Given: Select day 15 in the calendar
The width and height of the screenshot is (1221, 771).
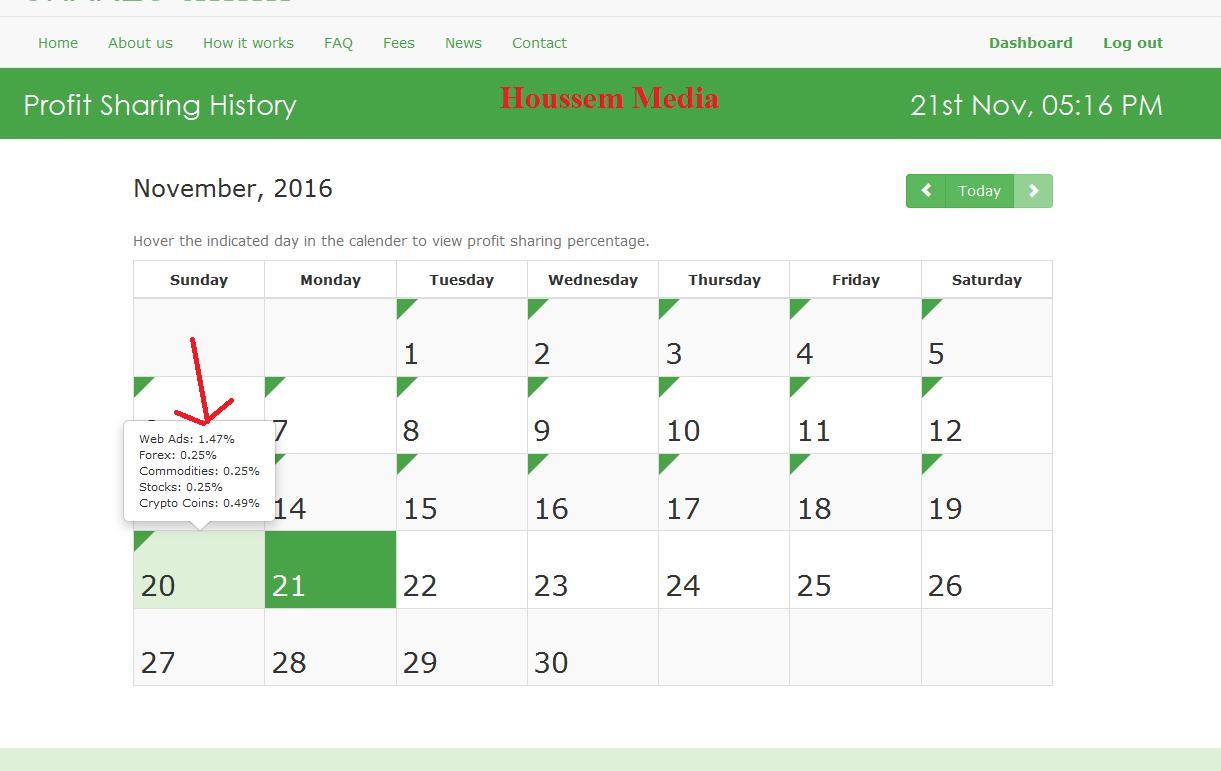Looking at the screenshot, I should tap(462, 492).
